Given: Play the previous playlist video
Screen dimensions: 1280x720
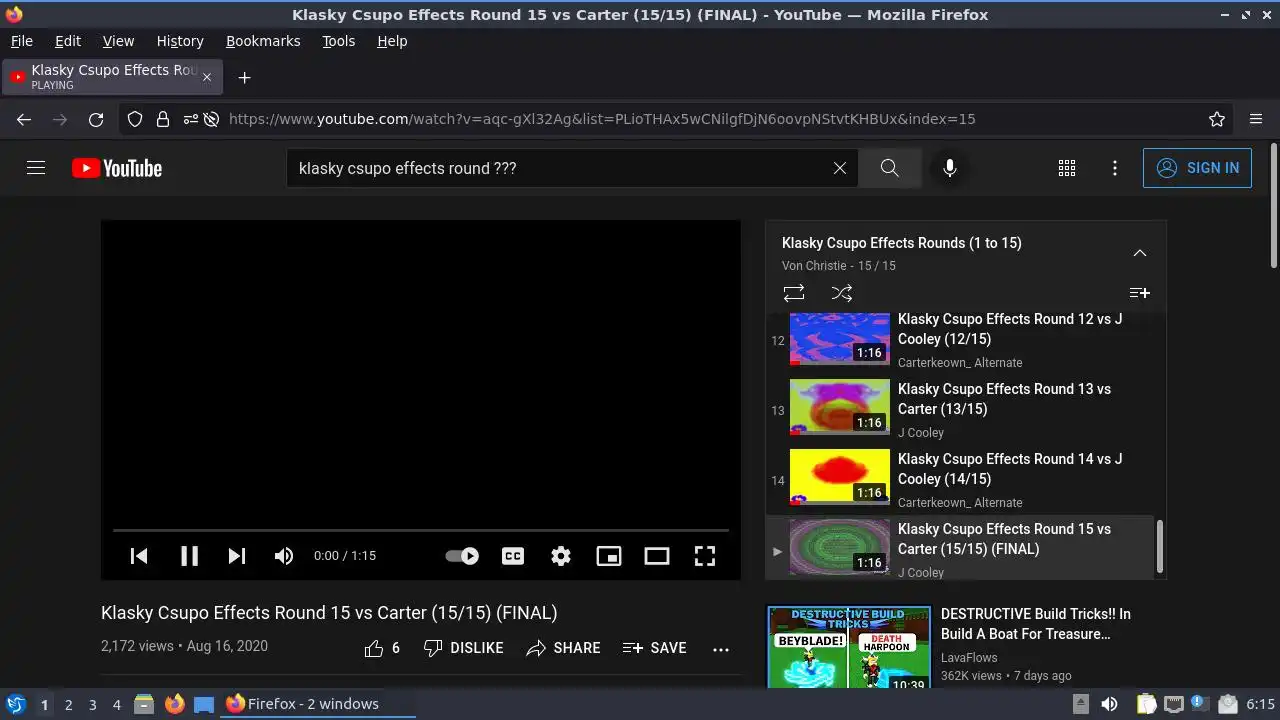Looking at the screenshot, I should coord(139,556).
